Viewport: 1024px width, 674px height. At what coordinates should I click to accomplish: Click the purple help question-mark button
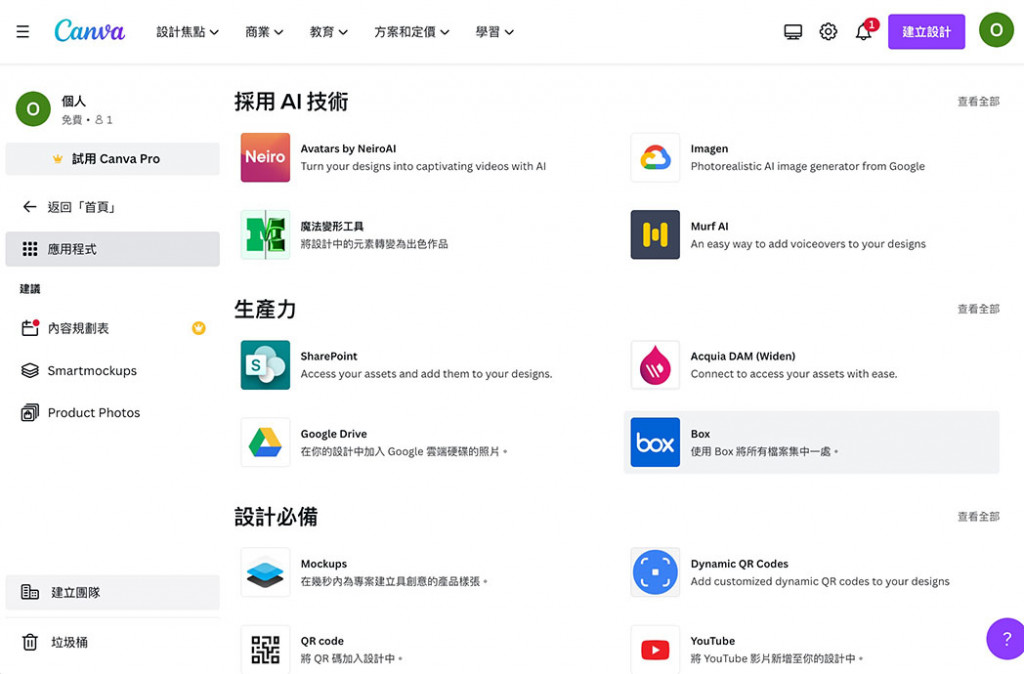[1006, 638]
